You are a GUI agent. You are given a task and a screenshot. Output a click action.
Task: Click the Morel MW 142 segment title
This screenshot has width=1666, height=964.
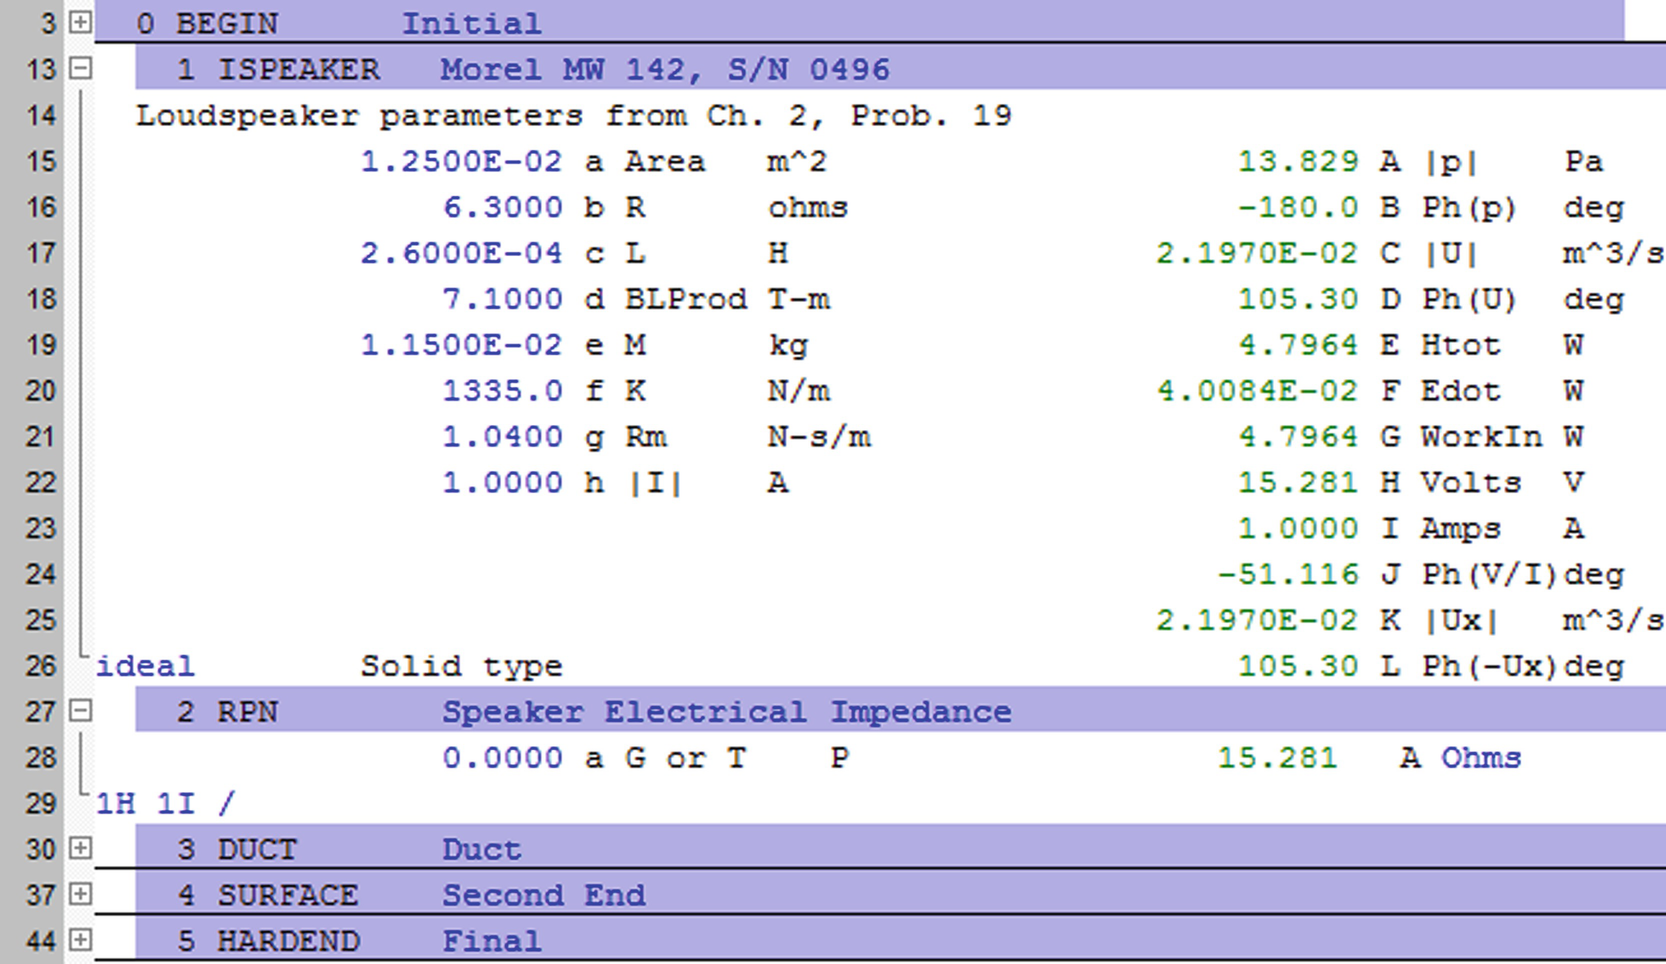coord(664,69)
